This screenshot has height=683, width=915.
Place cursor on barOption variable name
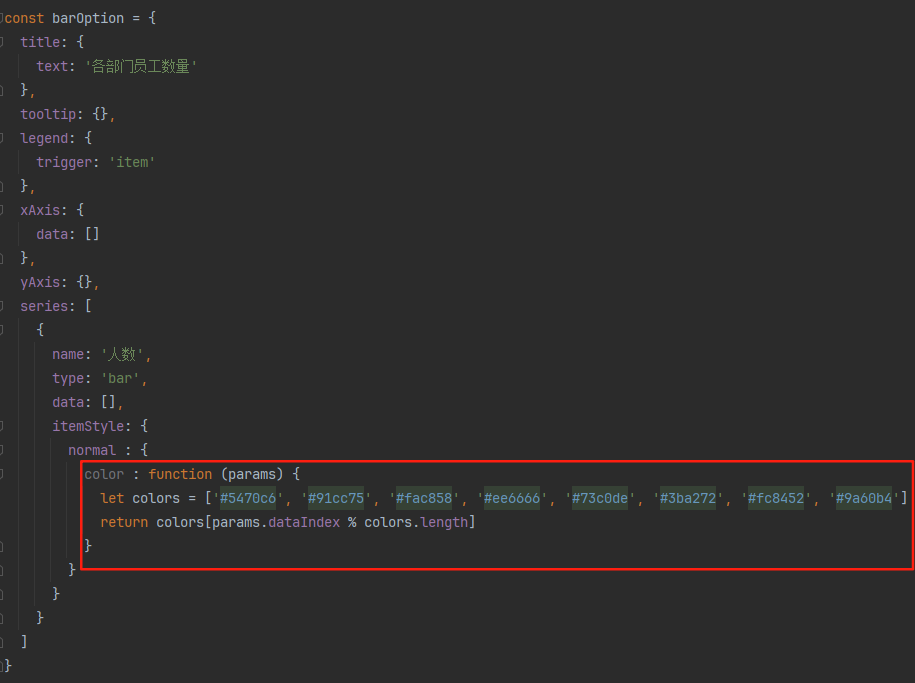tap(88, 18)
